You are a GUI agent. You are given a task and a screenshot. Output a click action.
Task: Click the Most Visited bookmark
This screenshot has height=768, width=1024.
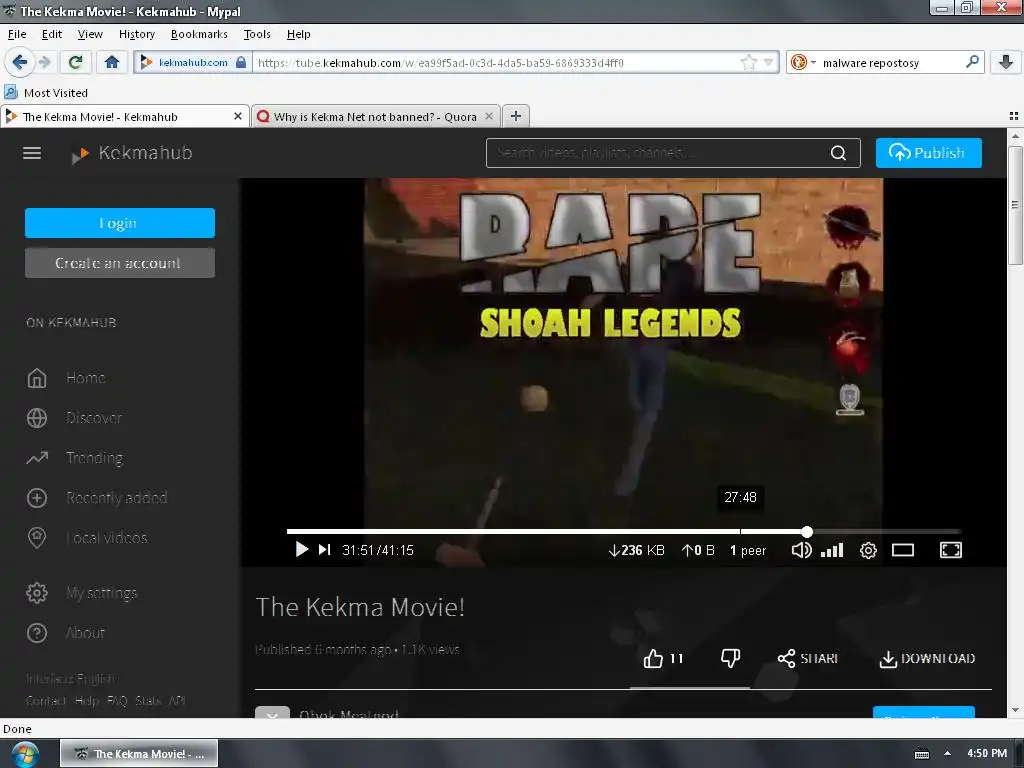pyautogui.click(x=46, y=93)
